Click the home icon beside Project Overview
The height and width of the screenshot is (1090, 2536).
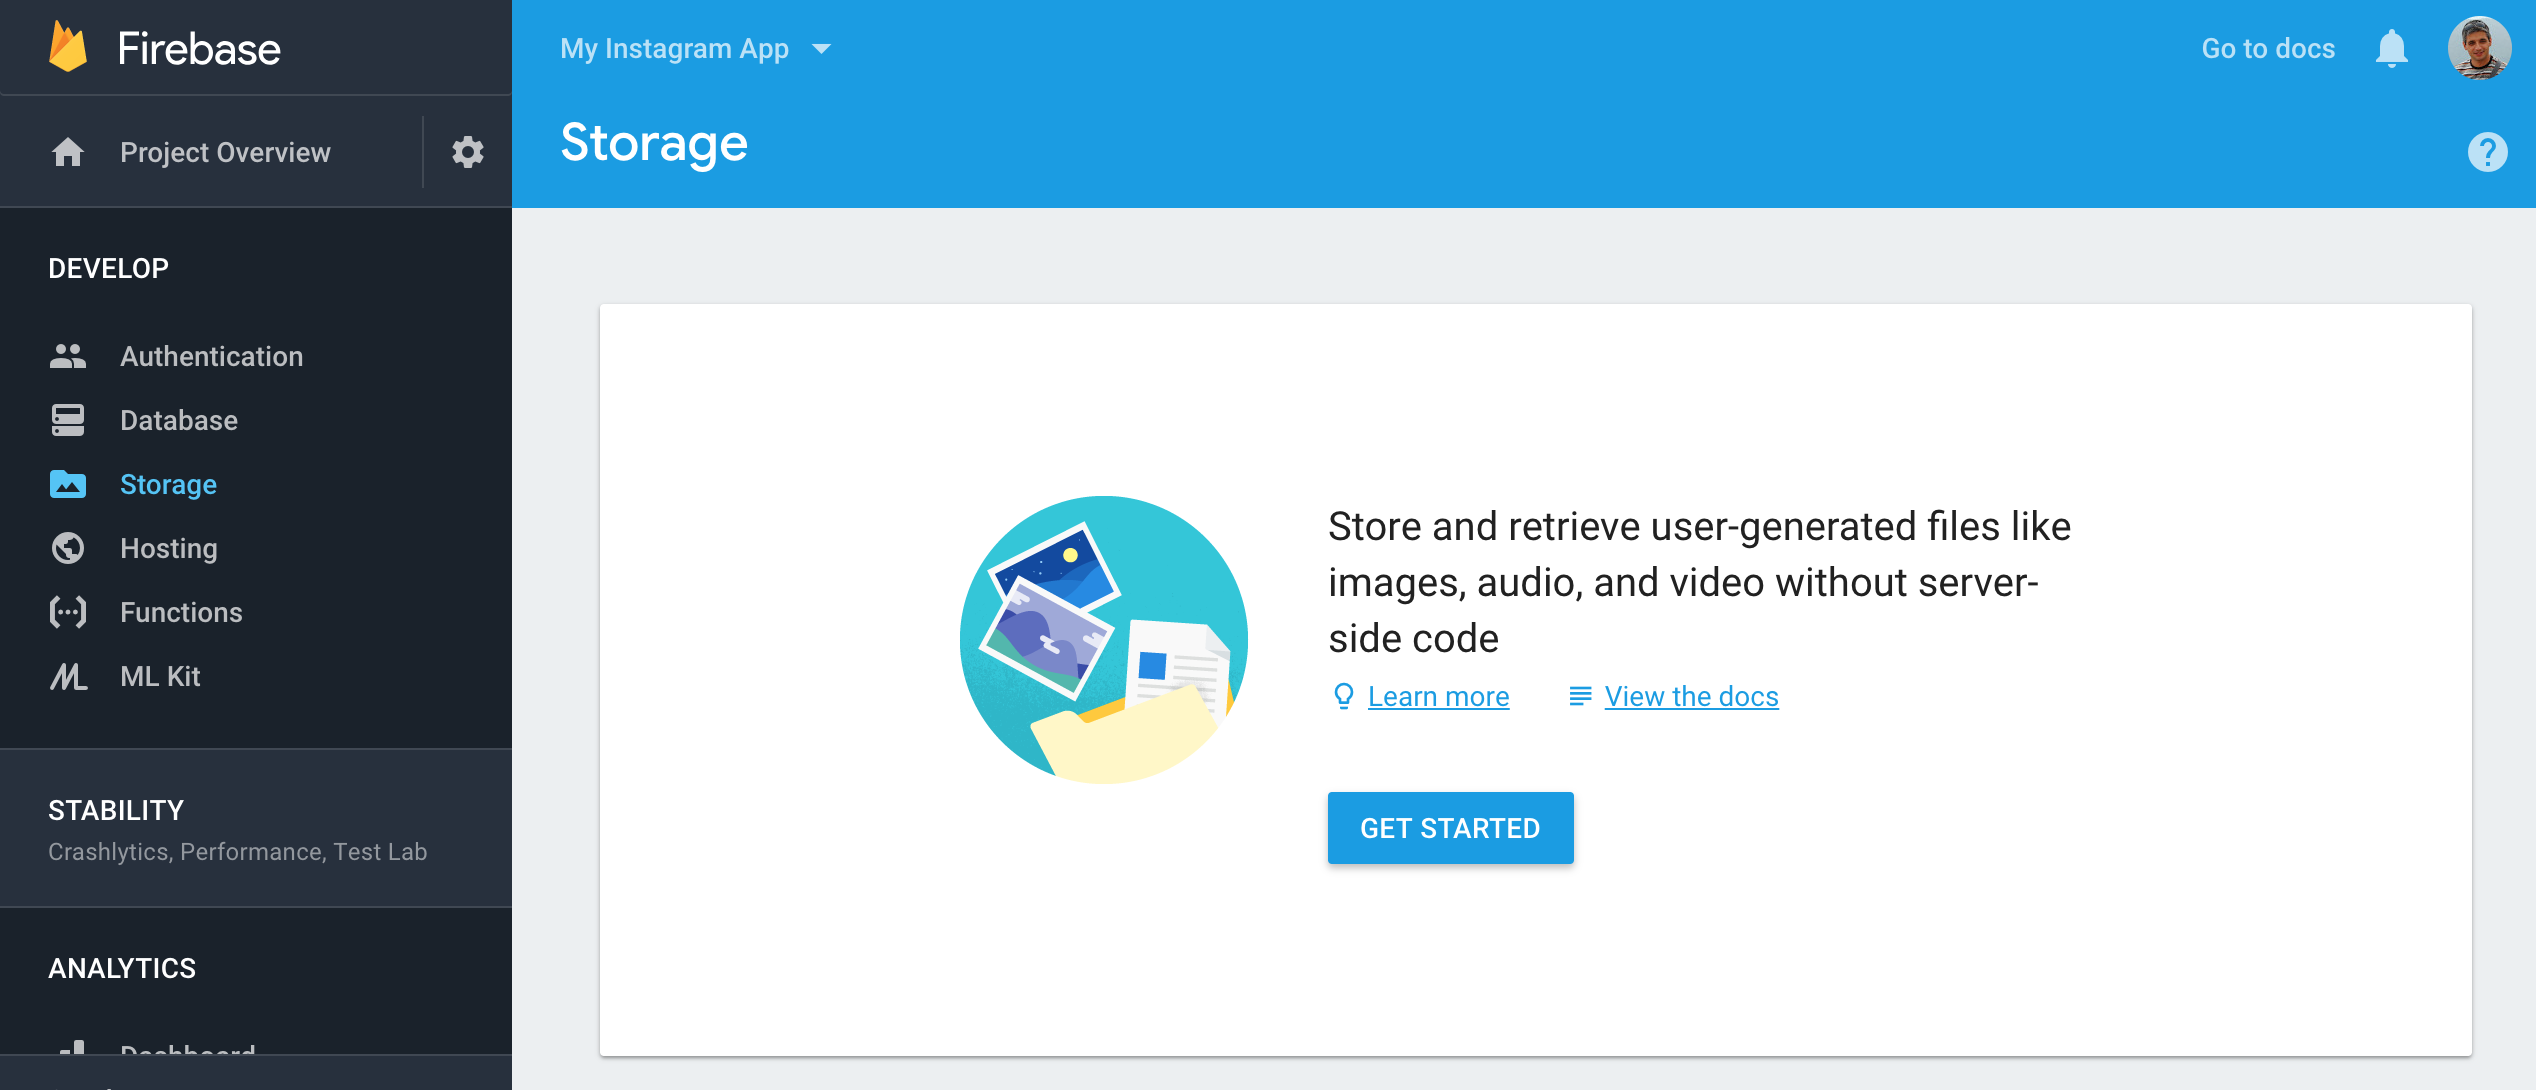point(68,152)
